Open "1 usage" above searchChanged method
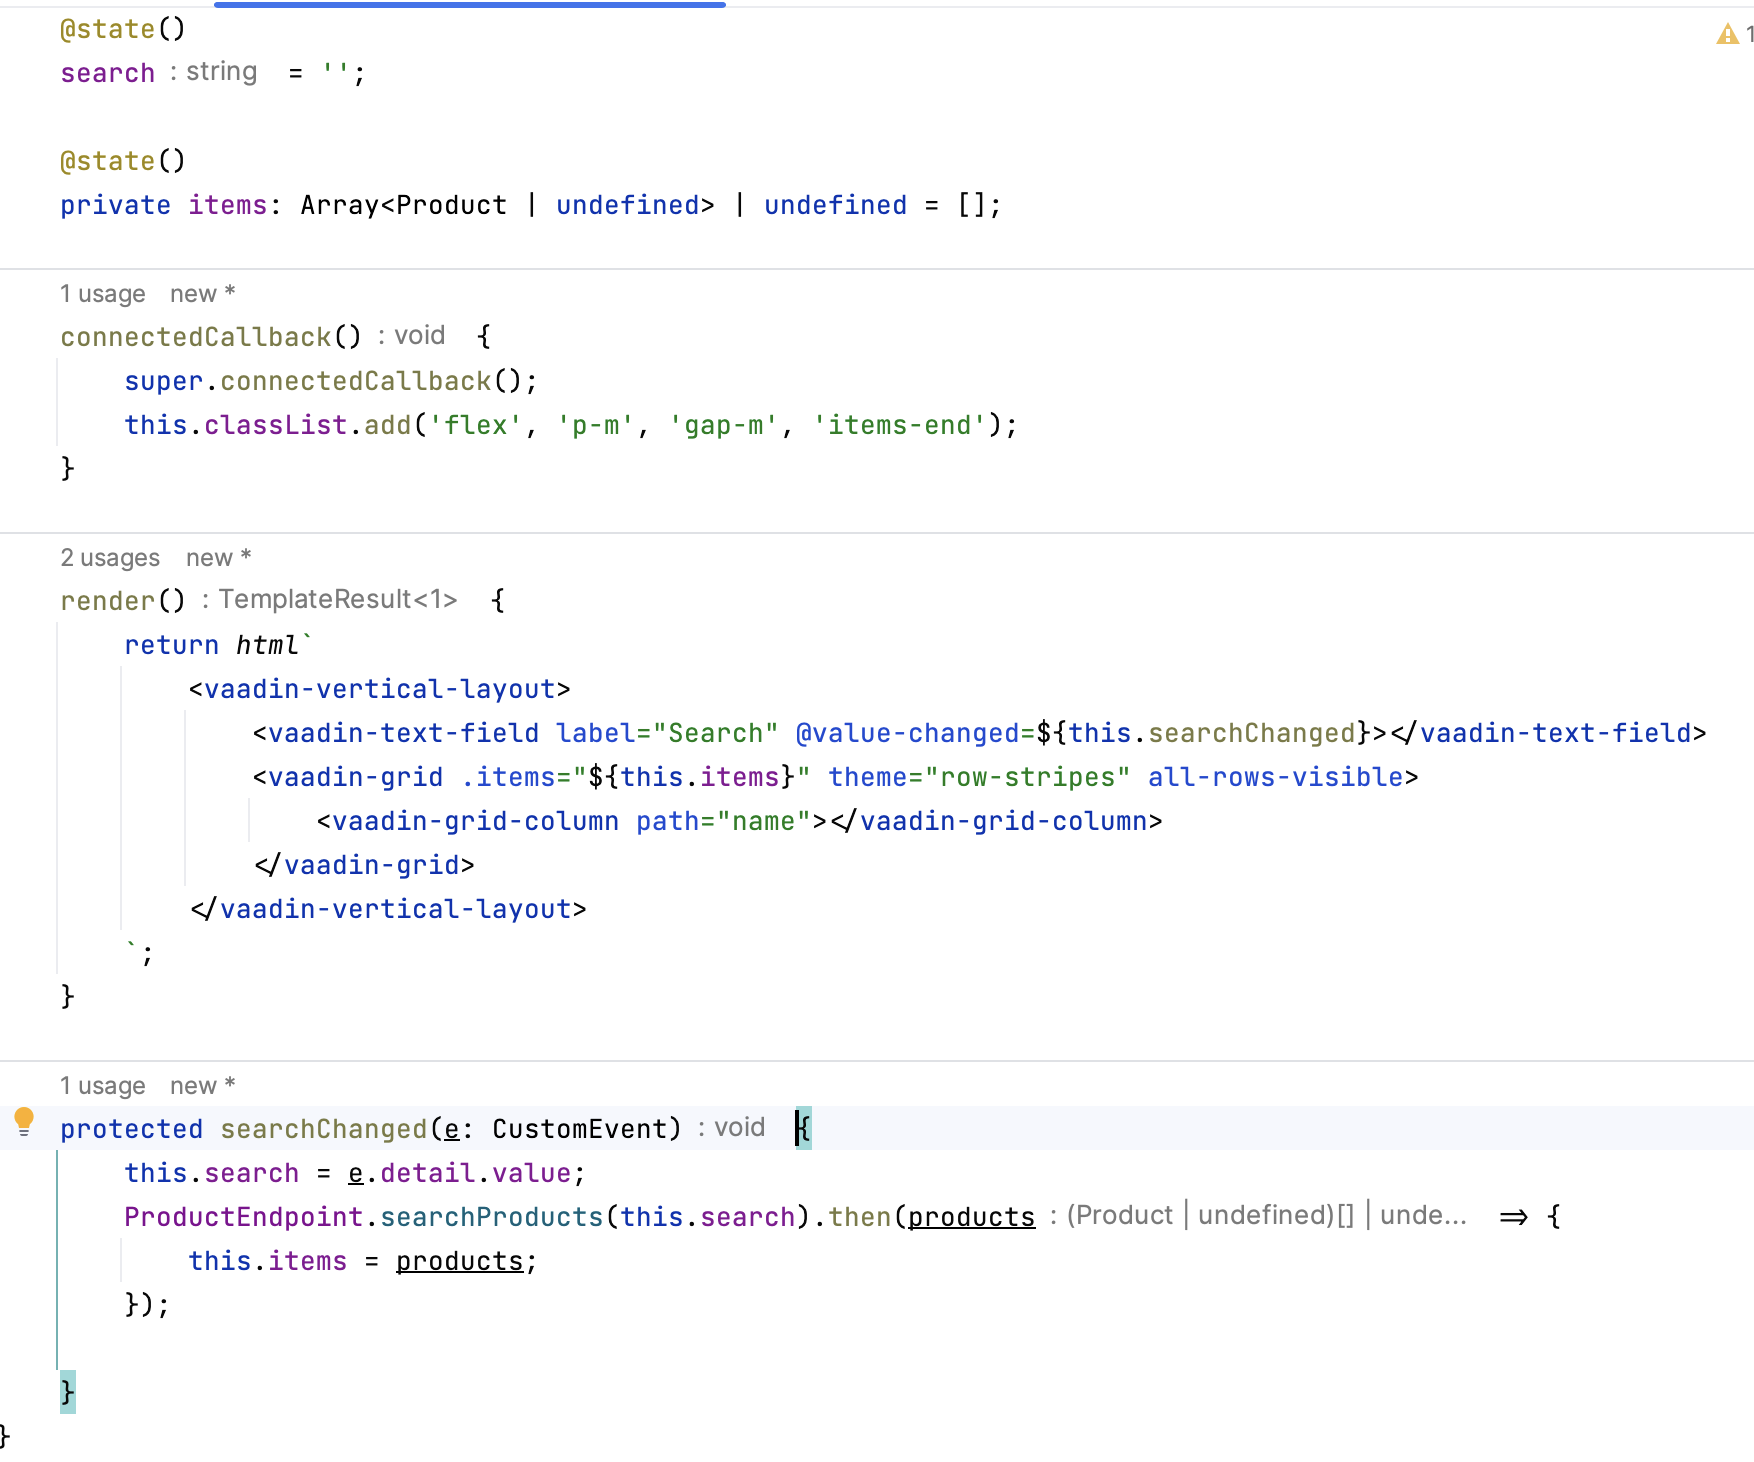The height and width of the screenshot is (1462, 1754). click(x=102, y=1086)
